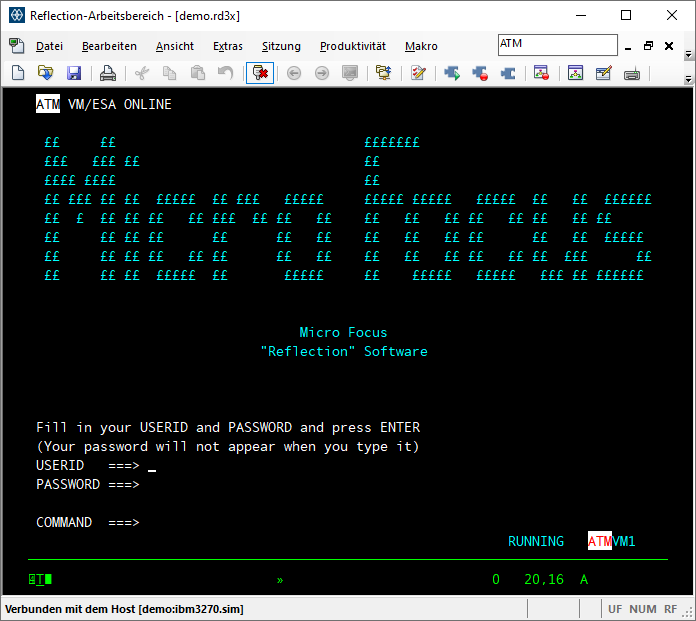Viewport: 696px width, 621px height.
Task: Restore the inner document window
Action: (x=649, y=46)
